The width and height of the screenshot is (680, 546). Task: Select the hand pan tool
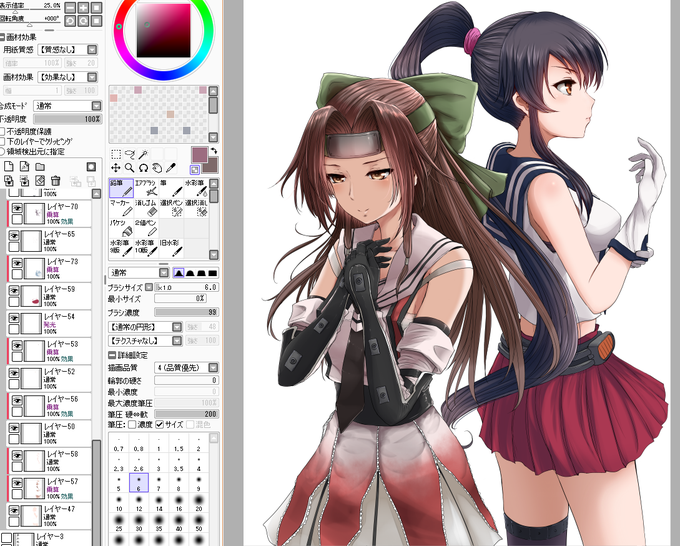coord(157,167)
